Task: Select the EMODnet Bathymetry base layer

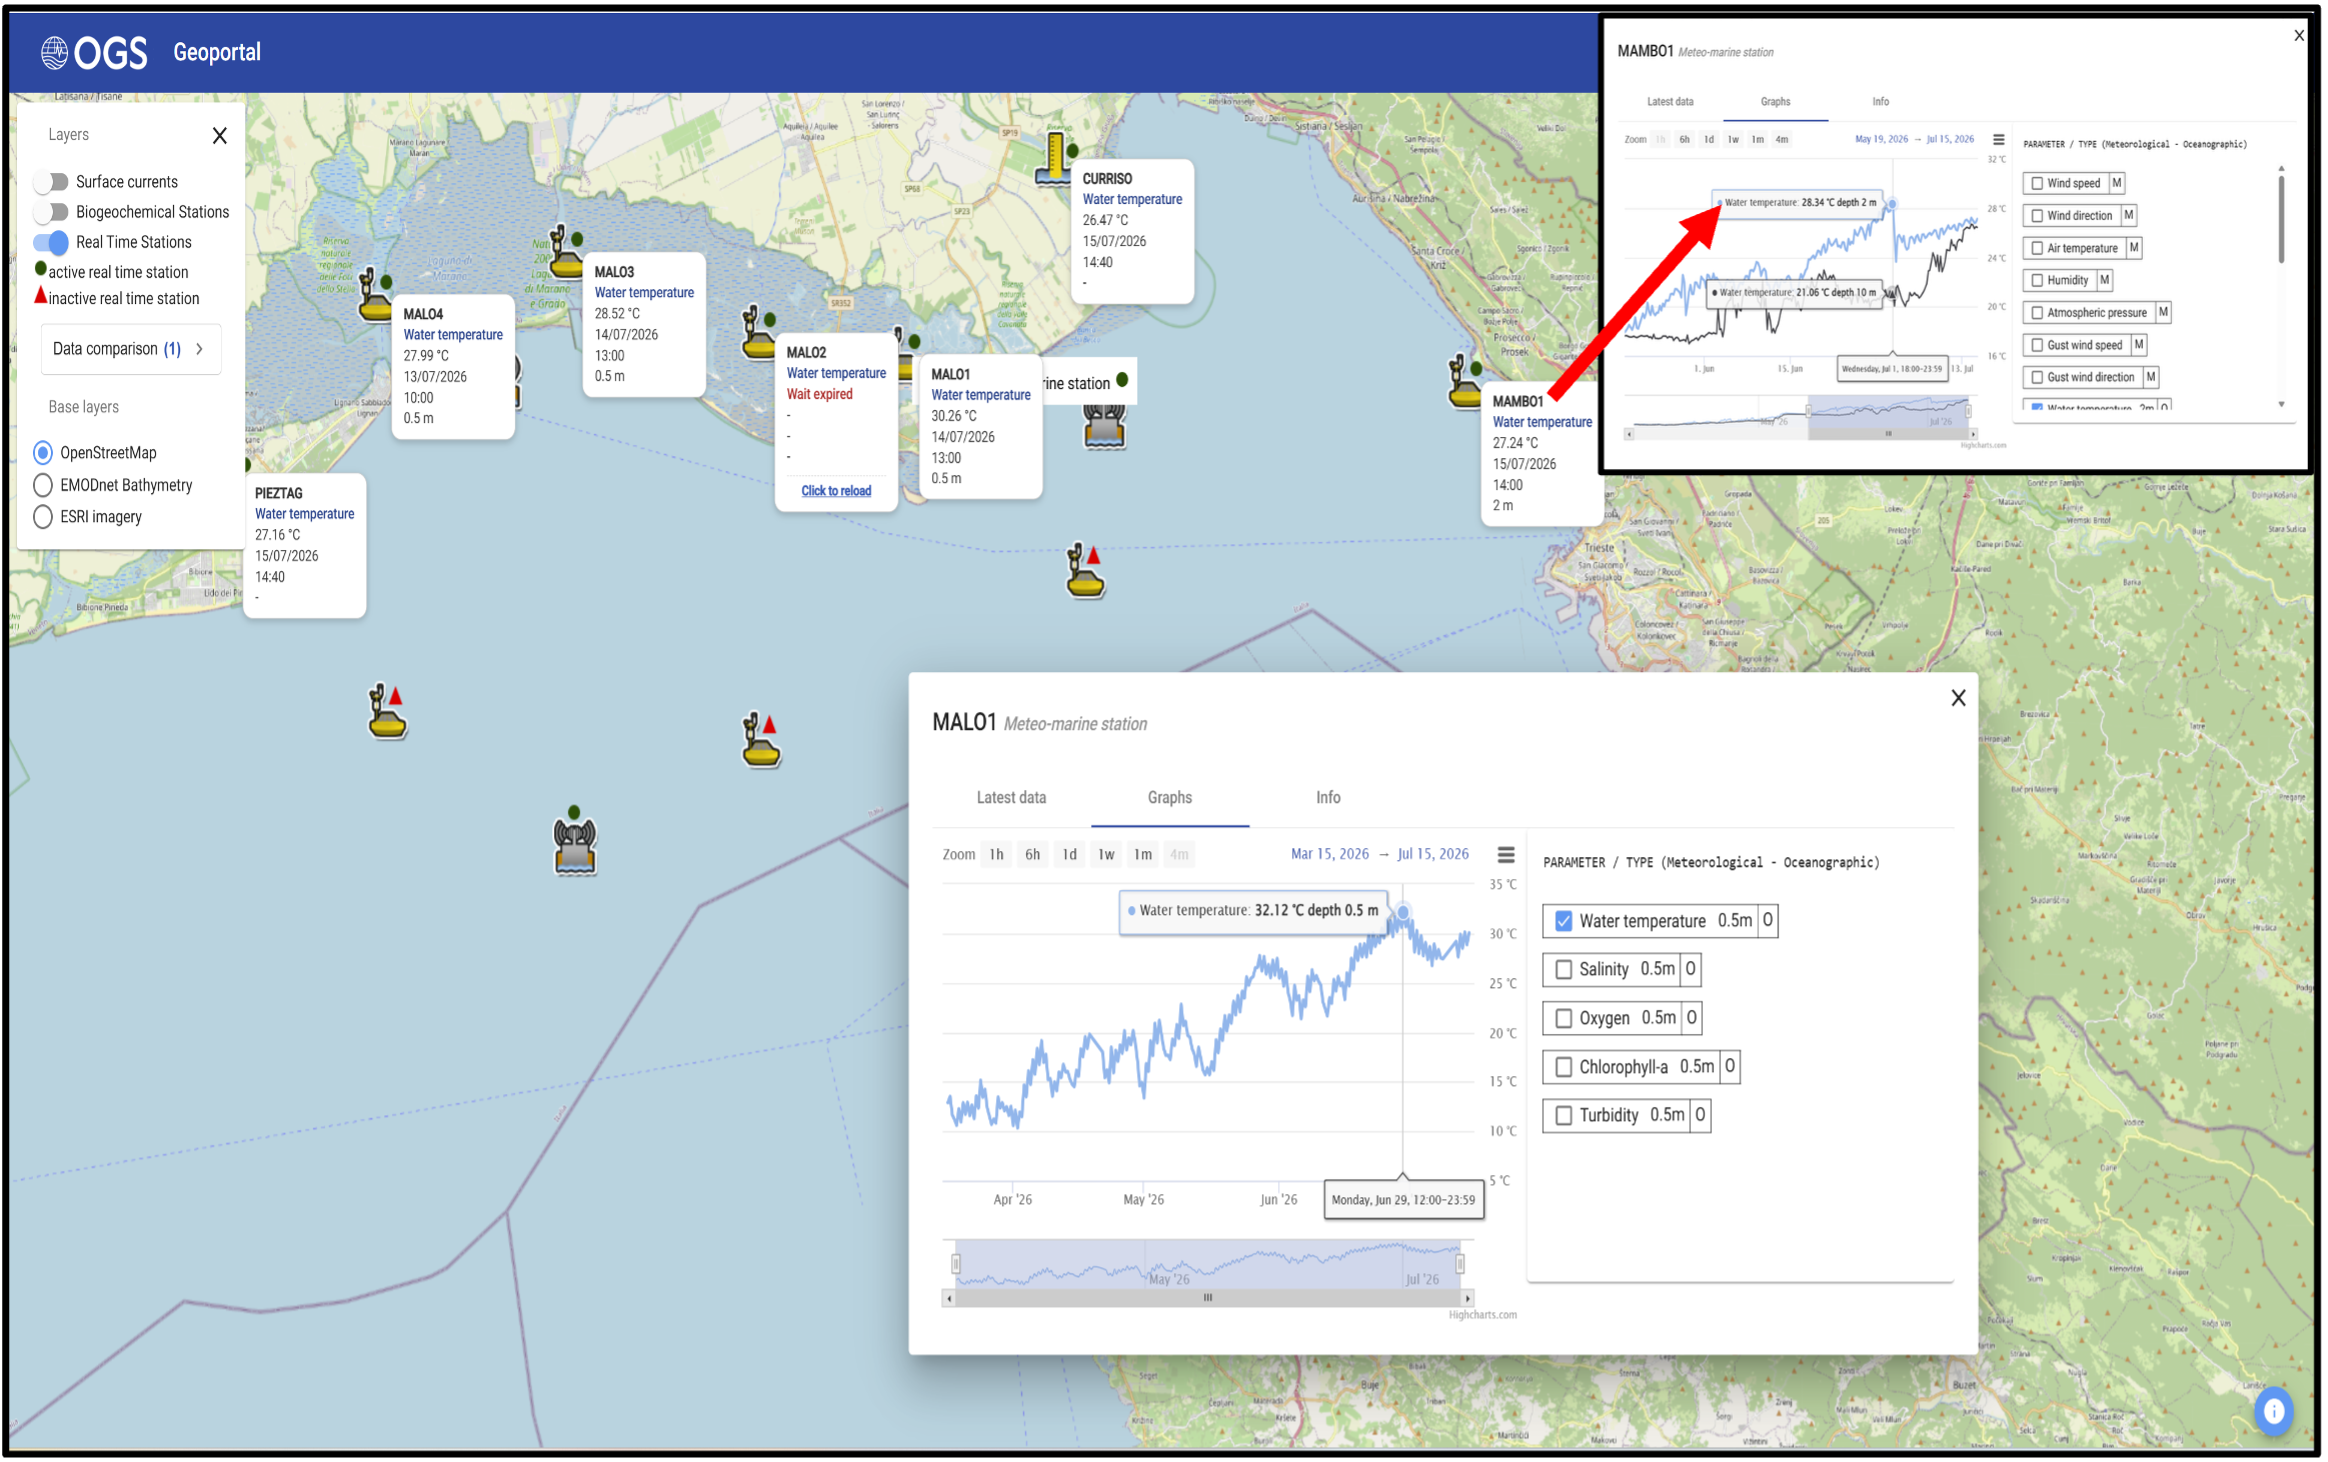Action: [43, 485]
